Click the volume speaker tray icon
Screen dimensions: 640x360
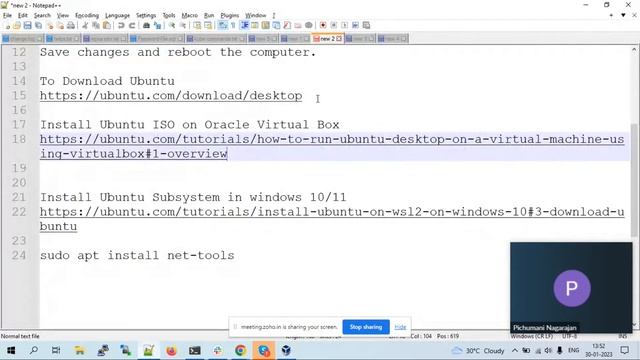[548, 351]
